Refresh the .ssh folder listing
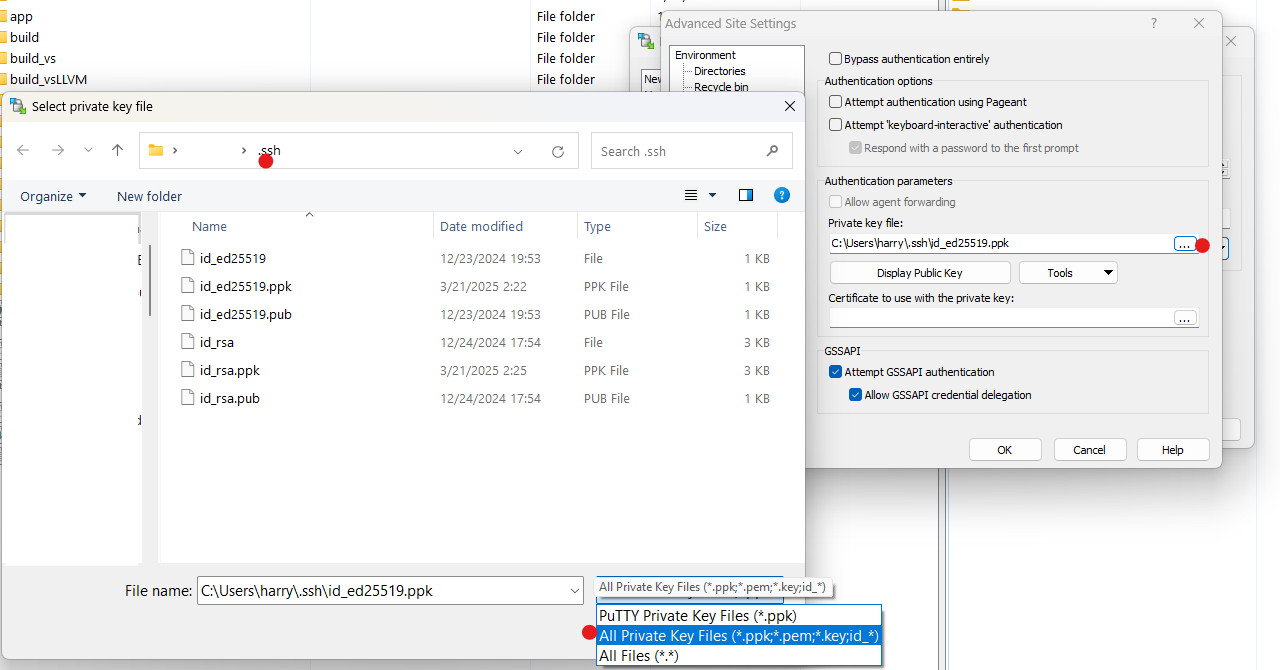 point(558,152)
